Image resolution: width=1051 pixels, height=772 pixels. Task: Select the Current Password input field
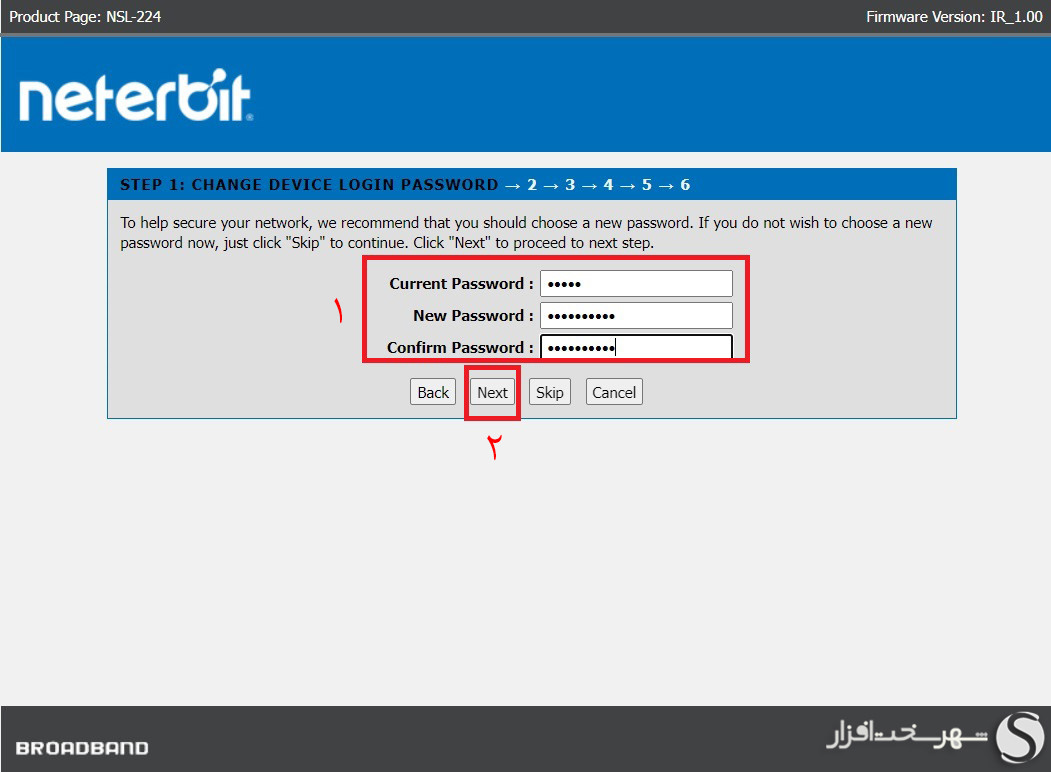(x=636, y=283)
